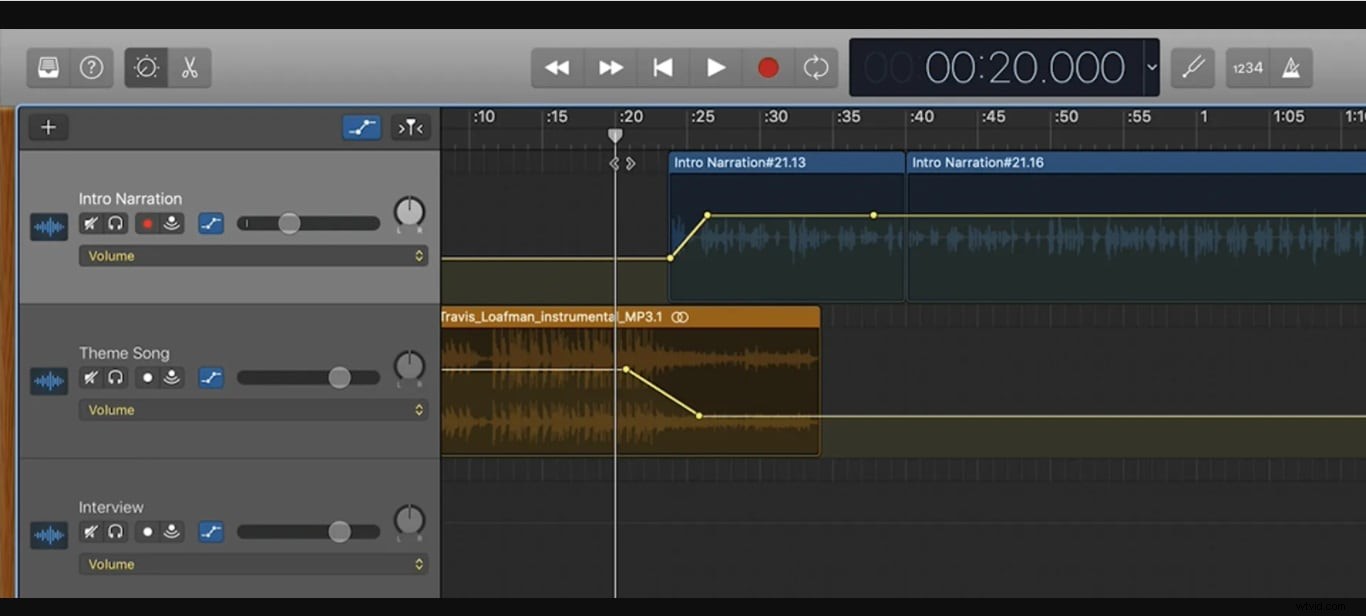This screenshot has height=616, width=1366.
Task: Adjust the Theme Song volume slider
Action: (338, 377)
